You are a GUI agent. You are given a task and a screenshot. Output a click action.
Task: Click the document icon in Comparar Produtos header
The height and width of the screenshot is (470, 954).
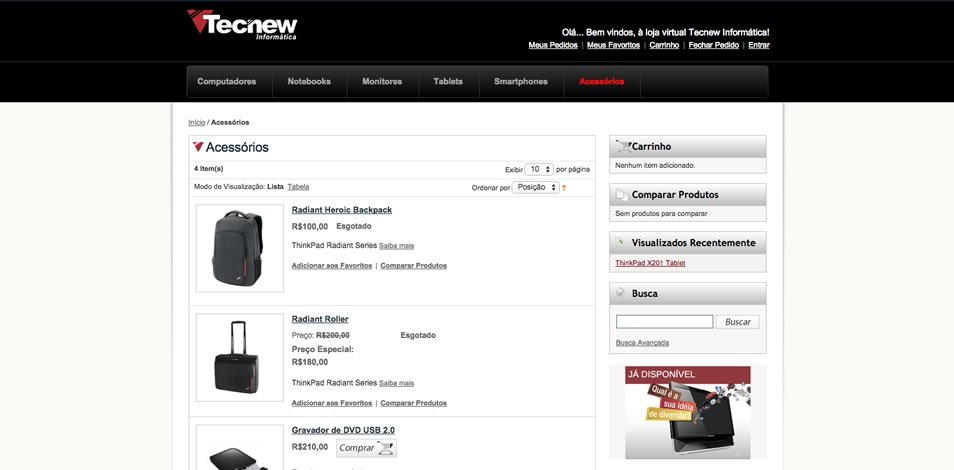coord(622,195)
